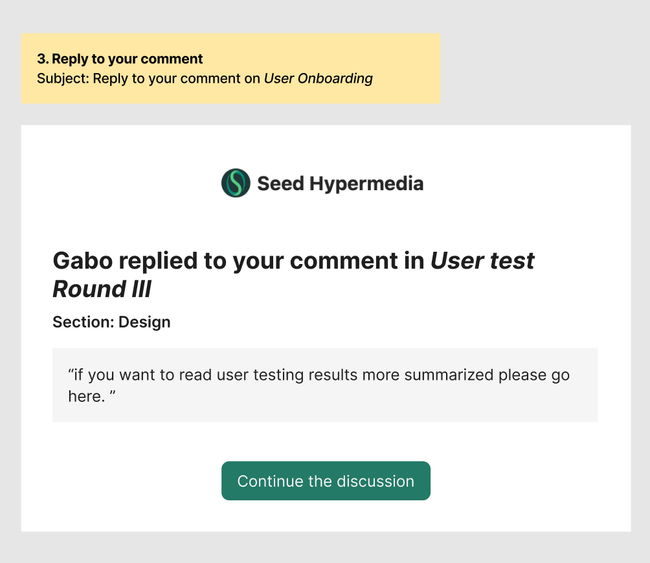This screenshot has width=650, height=563.
Task: Click the Seed Hypermedia circular logo icon
Action: 235,183
